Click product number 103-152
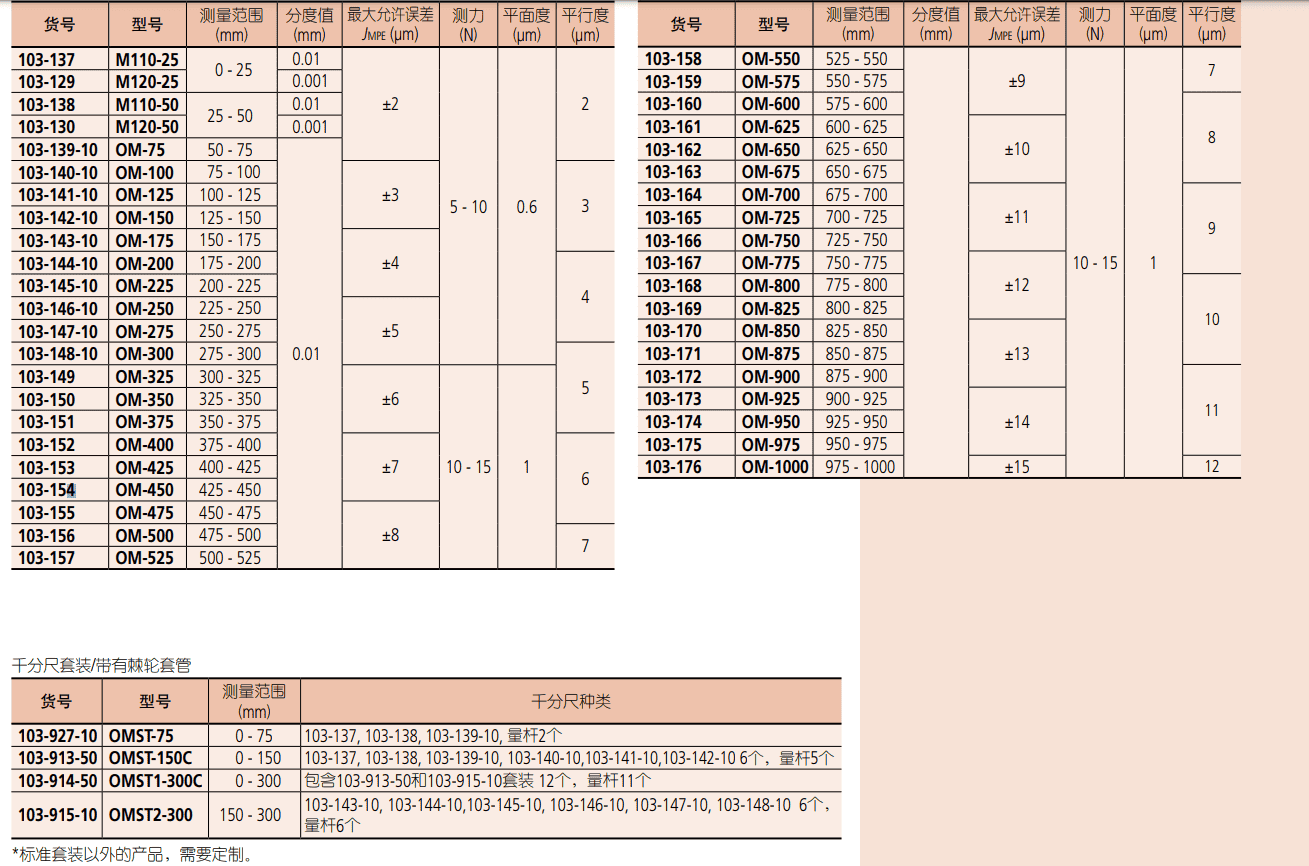This screenshot has width=1309, height=866. click(x=46, y=445)
